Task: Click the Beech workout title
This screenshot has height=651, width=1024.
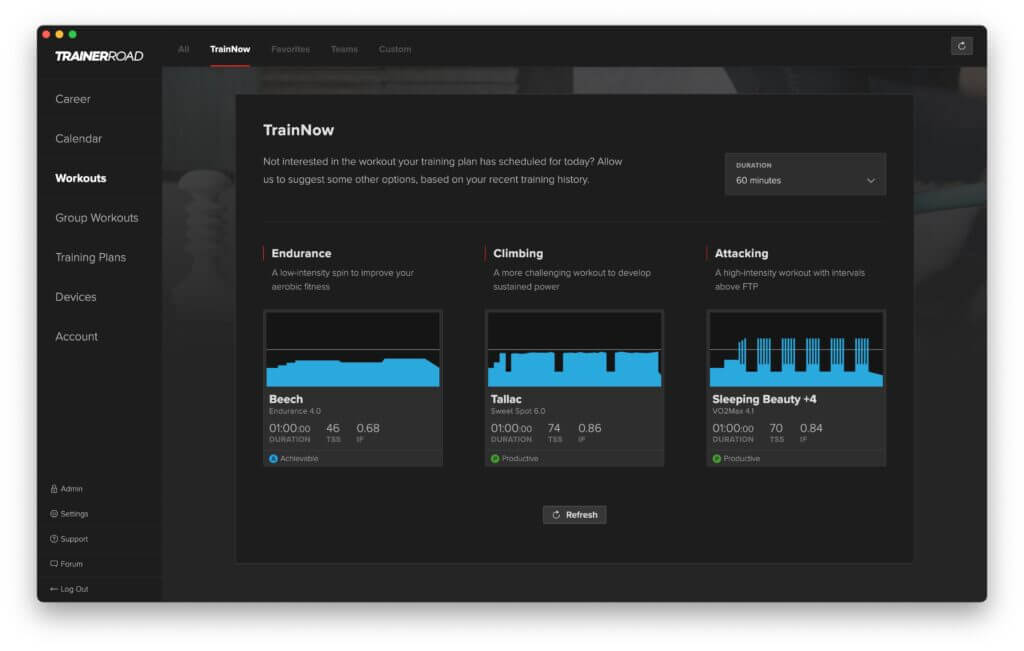Action: (286, 399)
